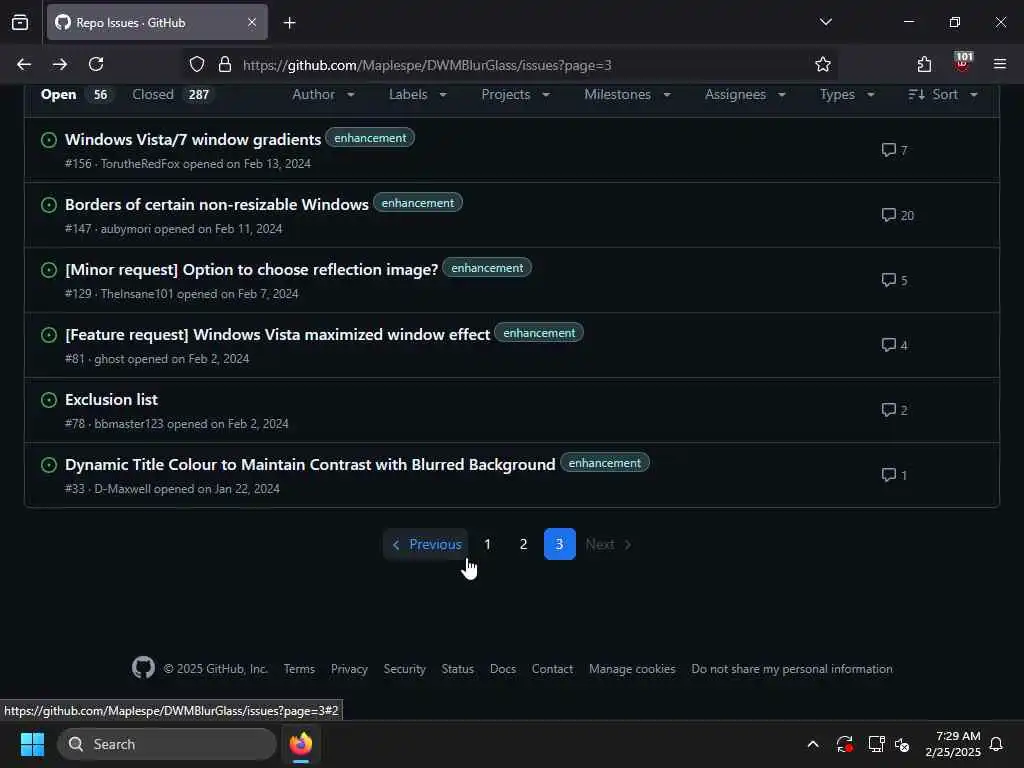This screenshot has width=1024, height=768.
Task: Open issue Dynamic Title Colour to Maintain Contrast
Action: (x=310, y=464)
